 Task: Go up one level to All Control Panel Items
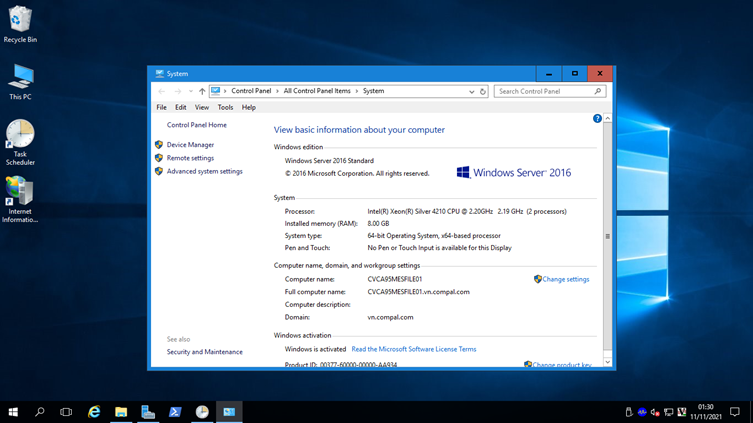point(202,91)
